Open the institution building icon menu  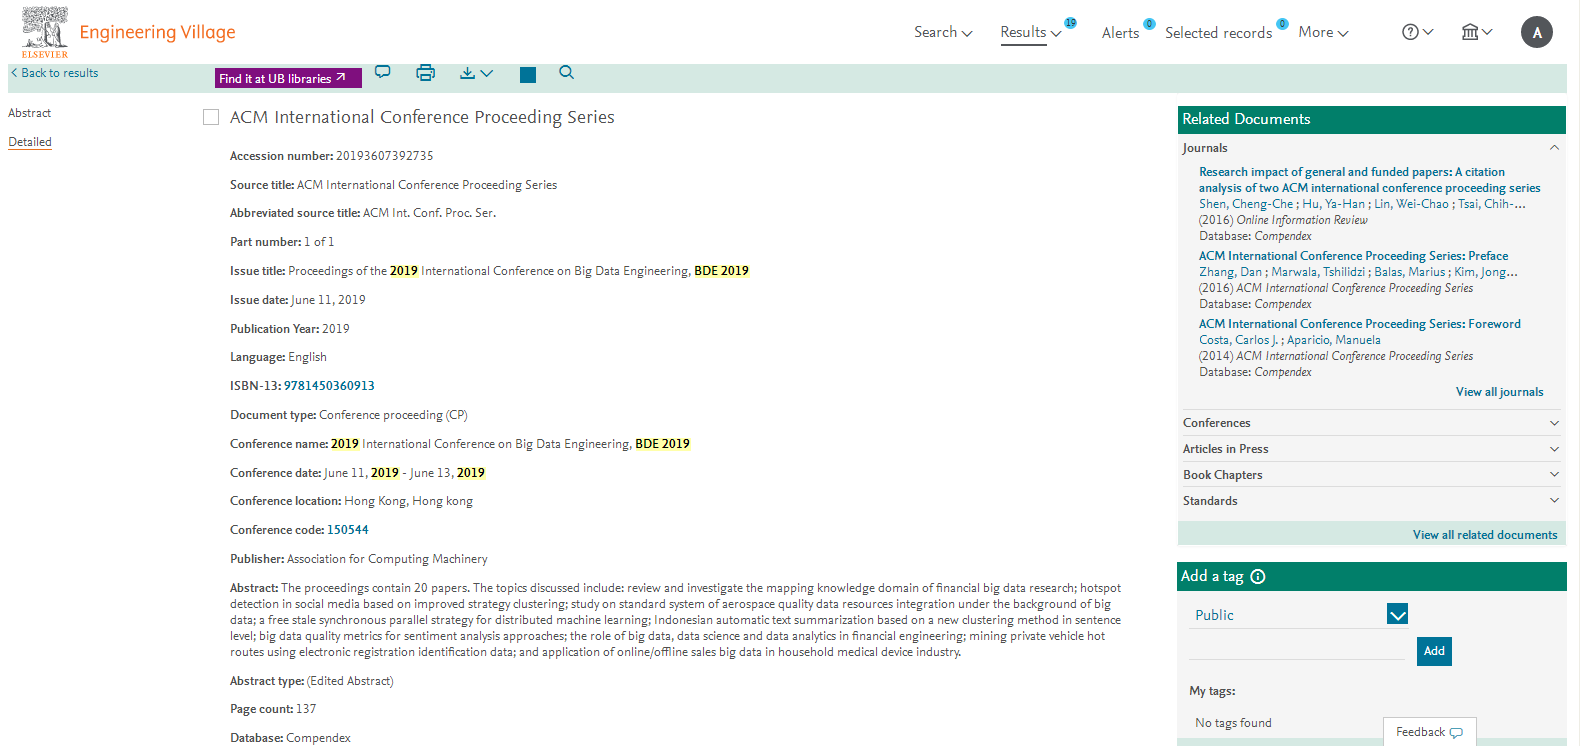(x=1470, y=32)
